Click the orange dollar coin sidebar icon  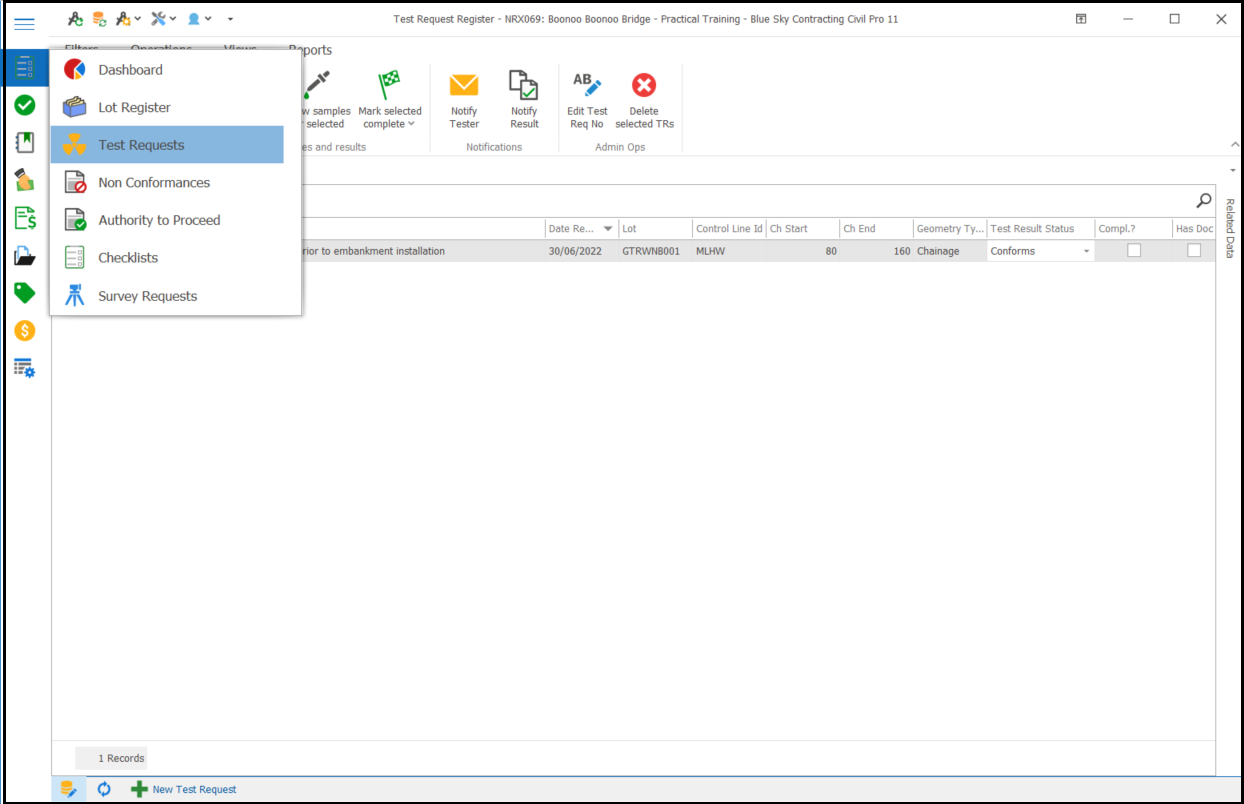coord(25,330)
